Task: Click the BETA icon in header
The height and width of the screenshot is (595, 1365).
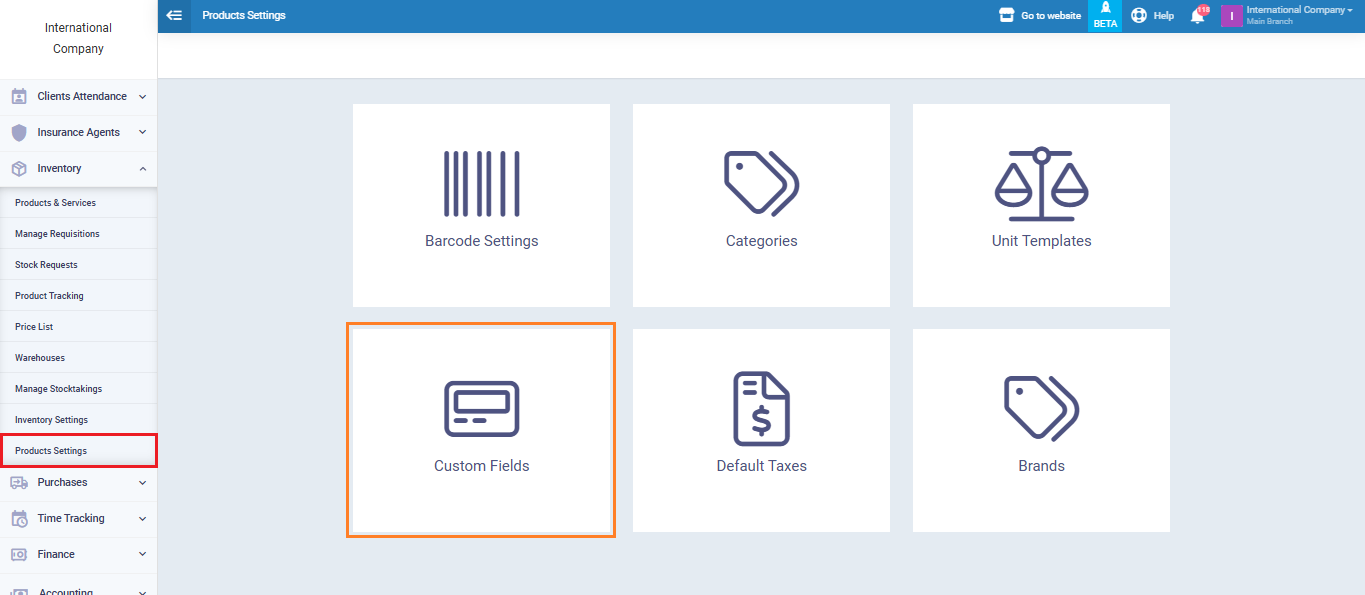Action: (1105, 16)
